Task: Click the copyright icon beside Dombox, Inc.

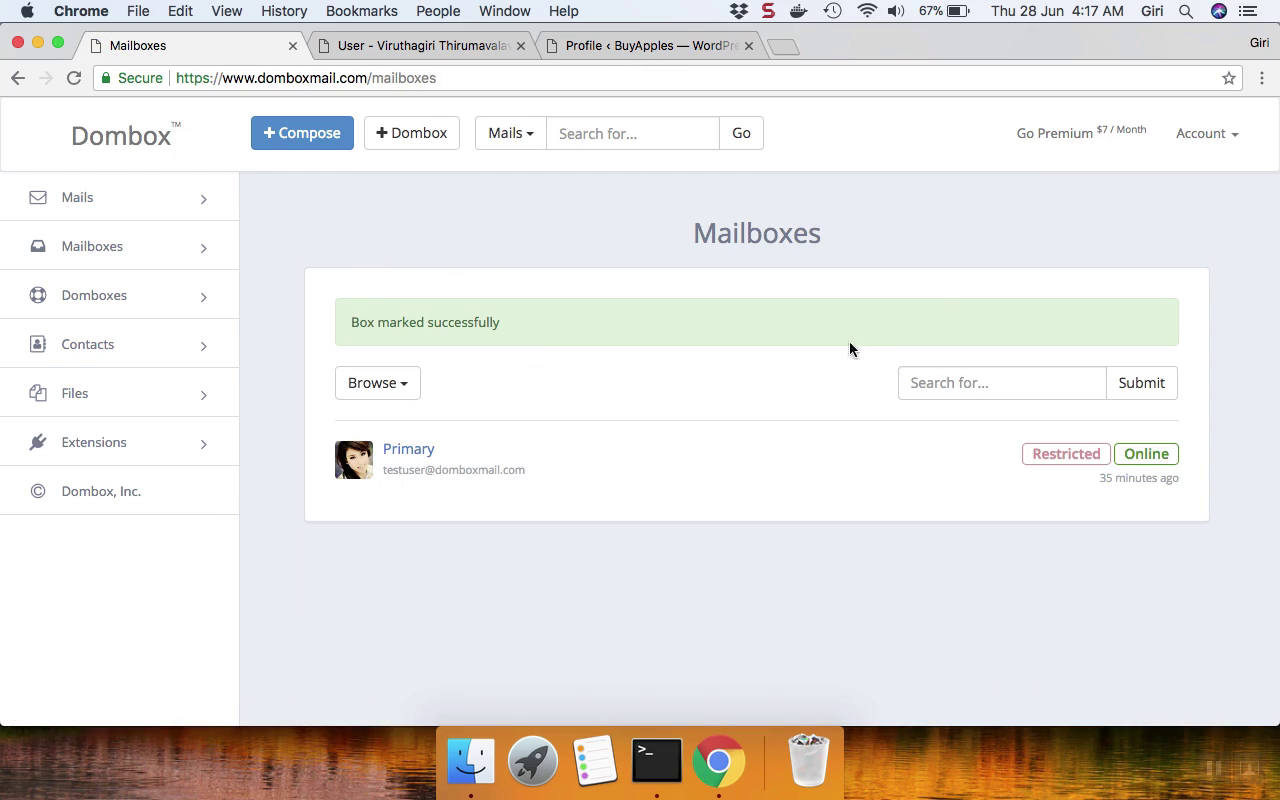Action: (38, 491)
